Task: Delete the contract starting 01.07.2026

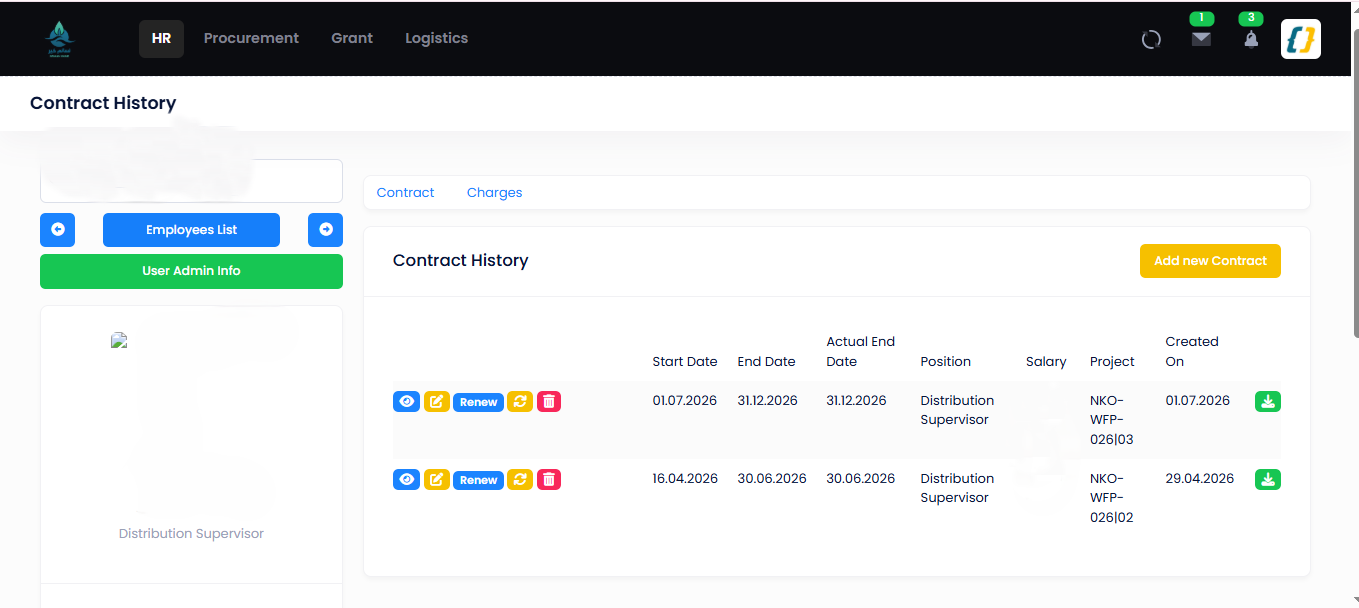Action: pos(549,401)
